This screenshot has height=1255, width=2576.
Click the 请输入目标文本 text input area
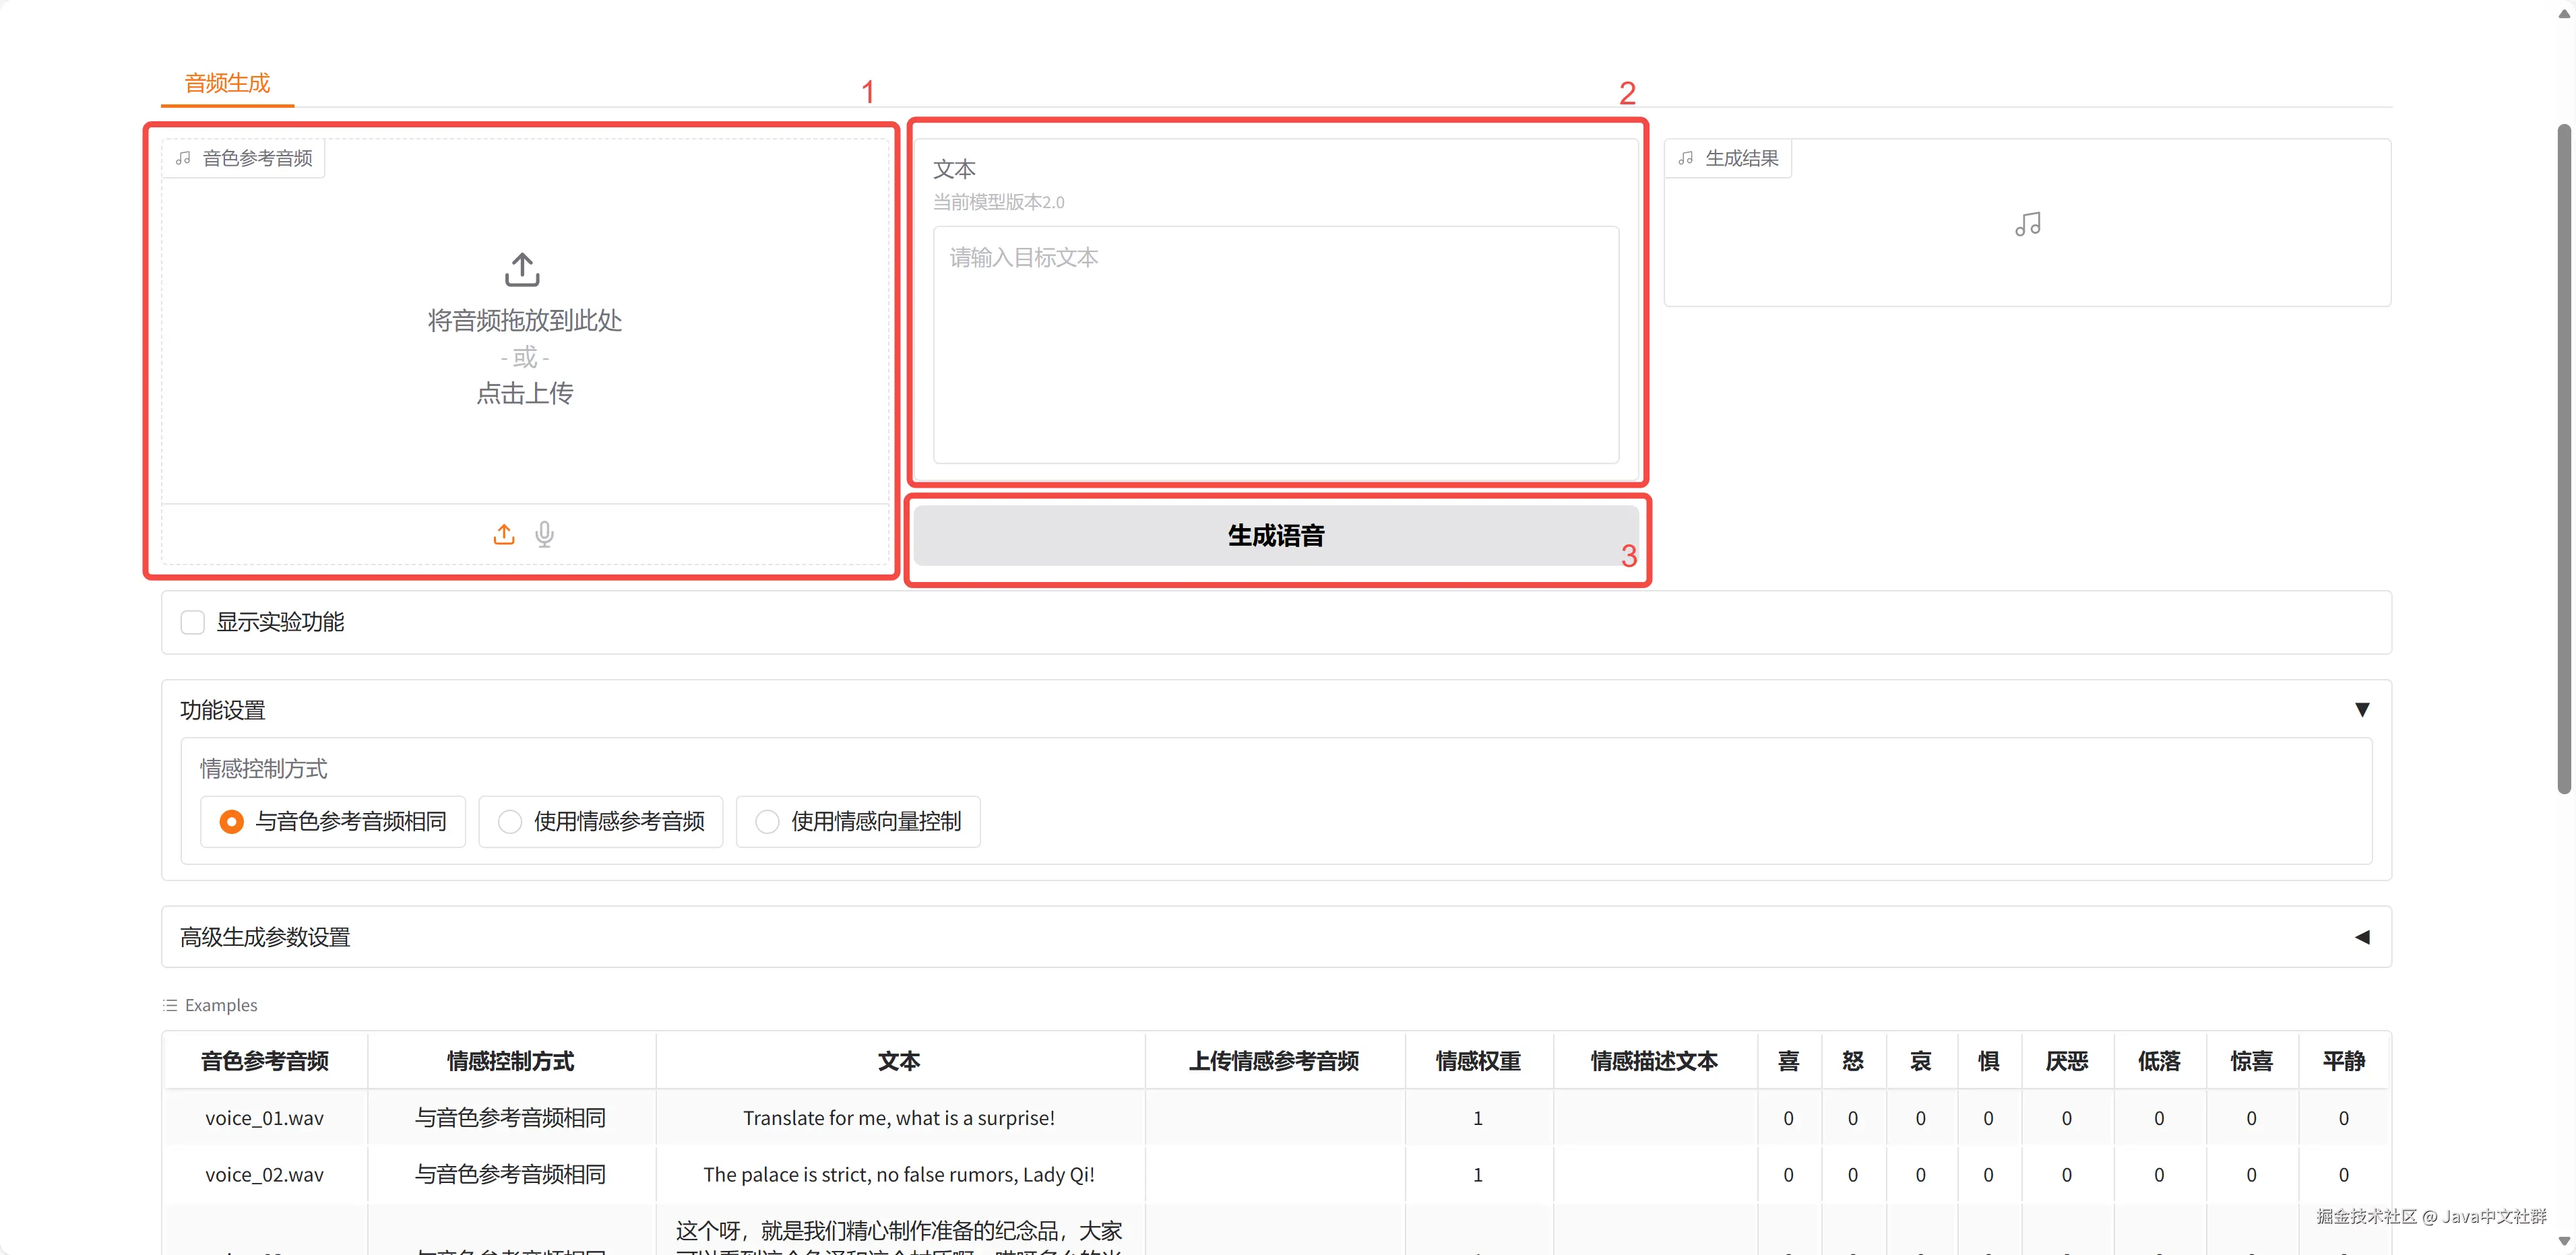coord(1275,345)
